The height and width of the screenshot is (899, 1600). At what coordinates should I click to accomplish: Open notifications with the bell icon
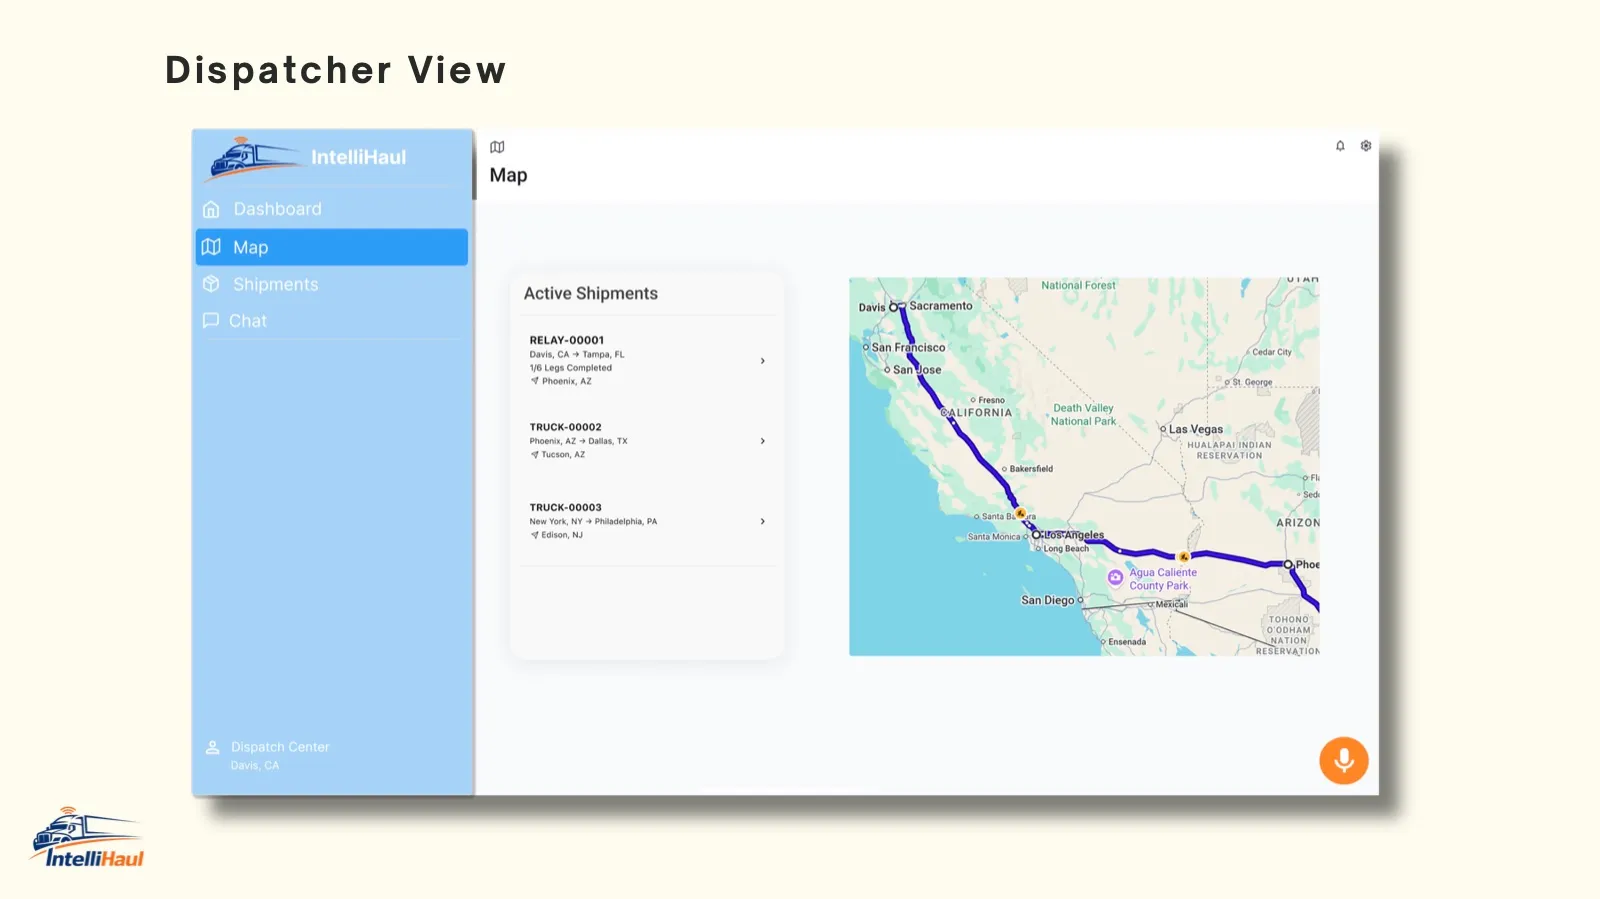[x=1340, y=146]
